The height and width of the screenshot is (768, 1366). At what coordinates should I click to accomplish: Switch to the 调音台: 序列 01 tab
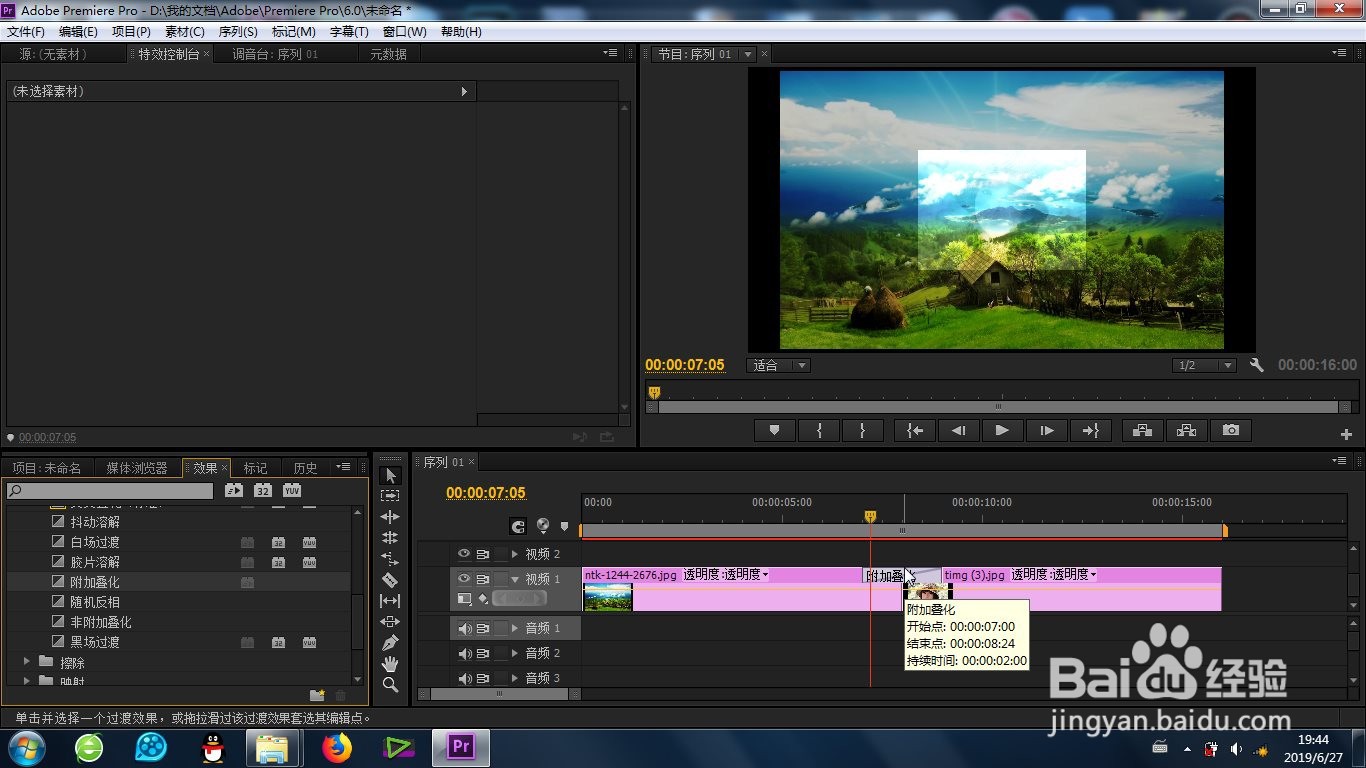click(275, 54)
